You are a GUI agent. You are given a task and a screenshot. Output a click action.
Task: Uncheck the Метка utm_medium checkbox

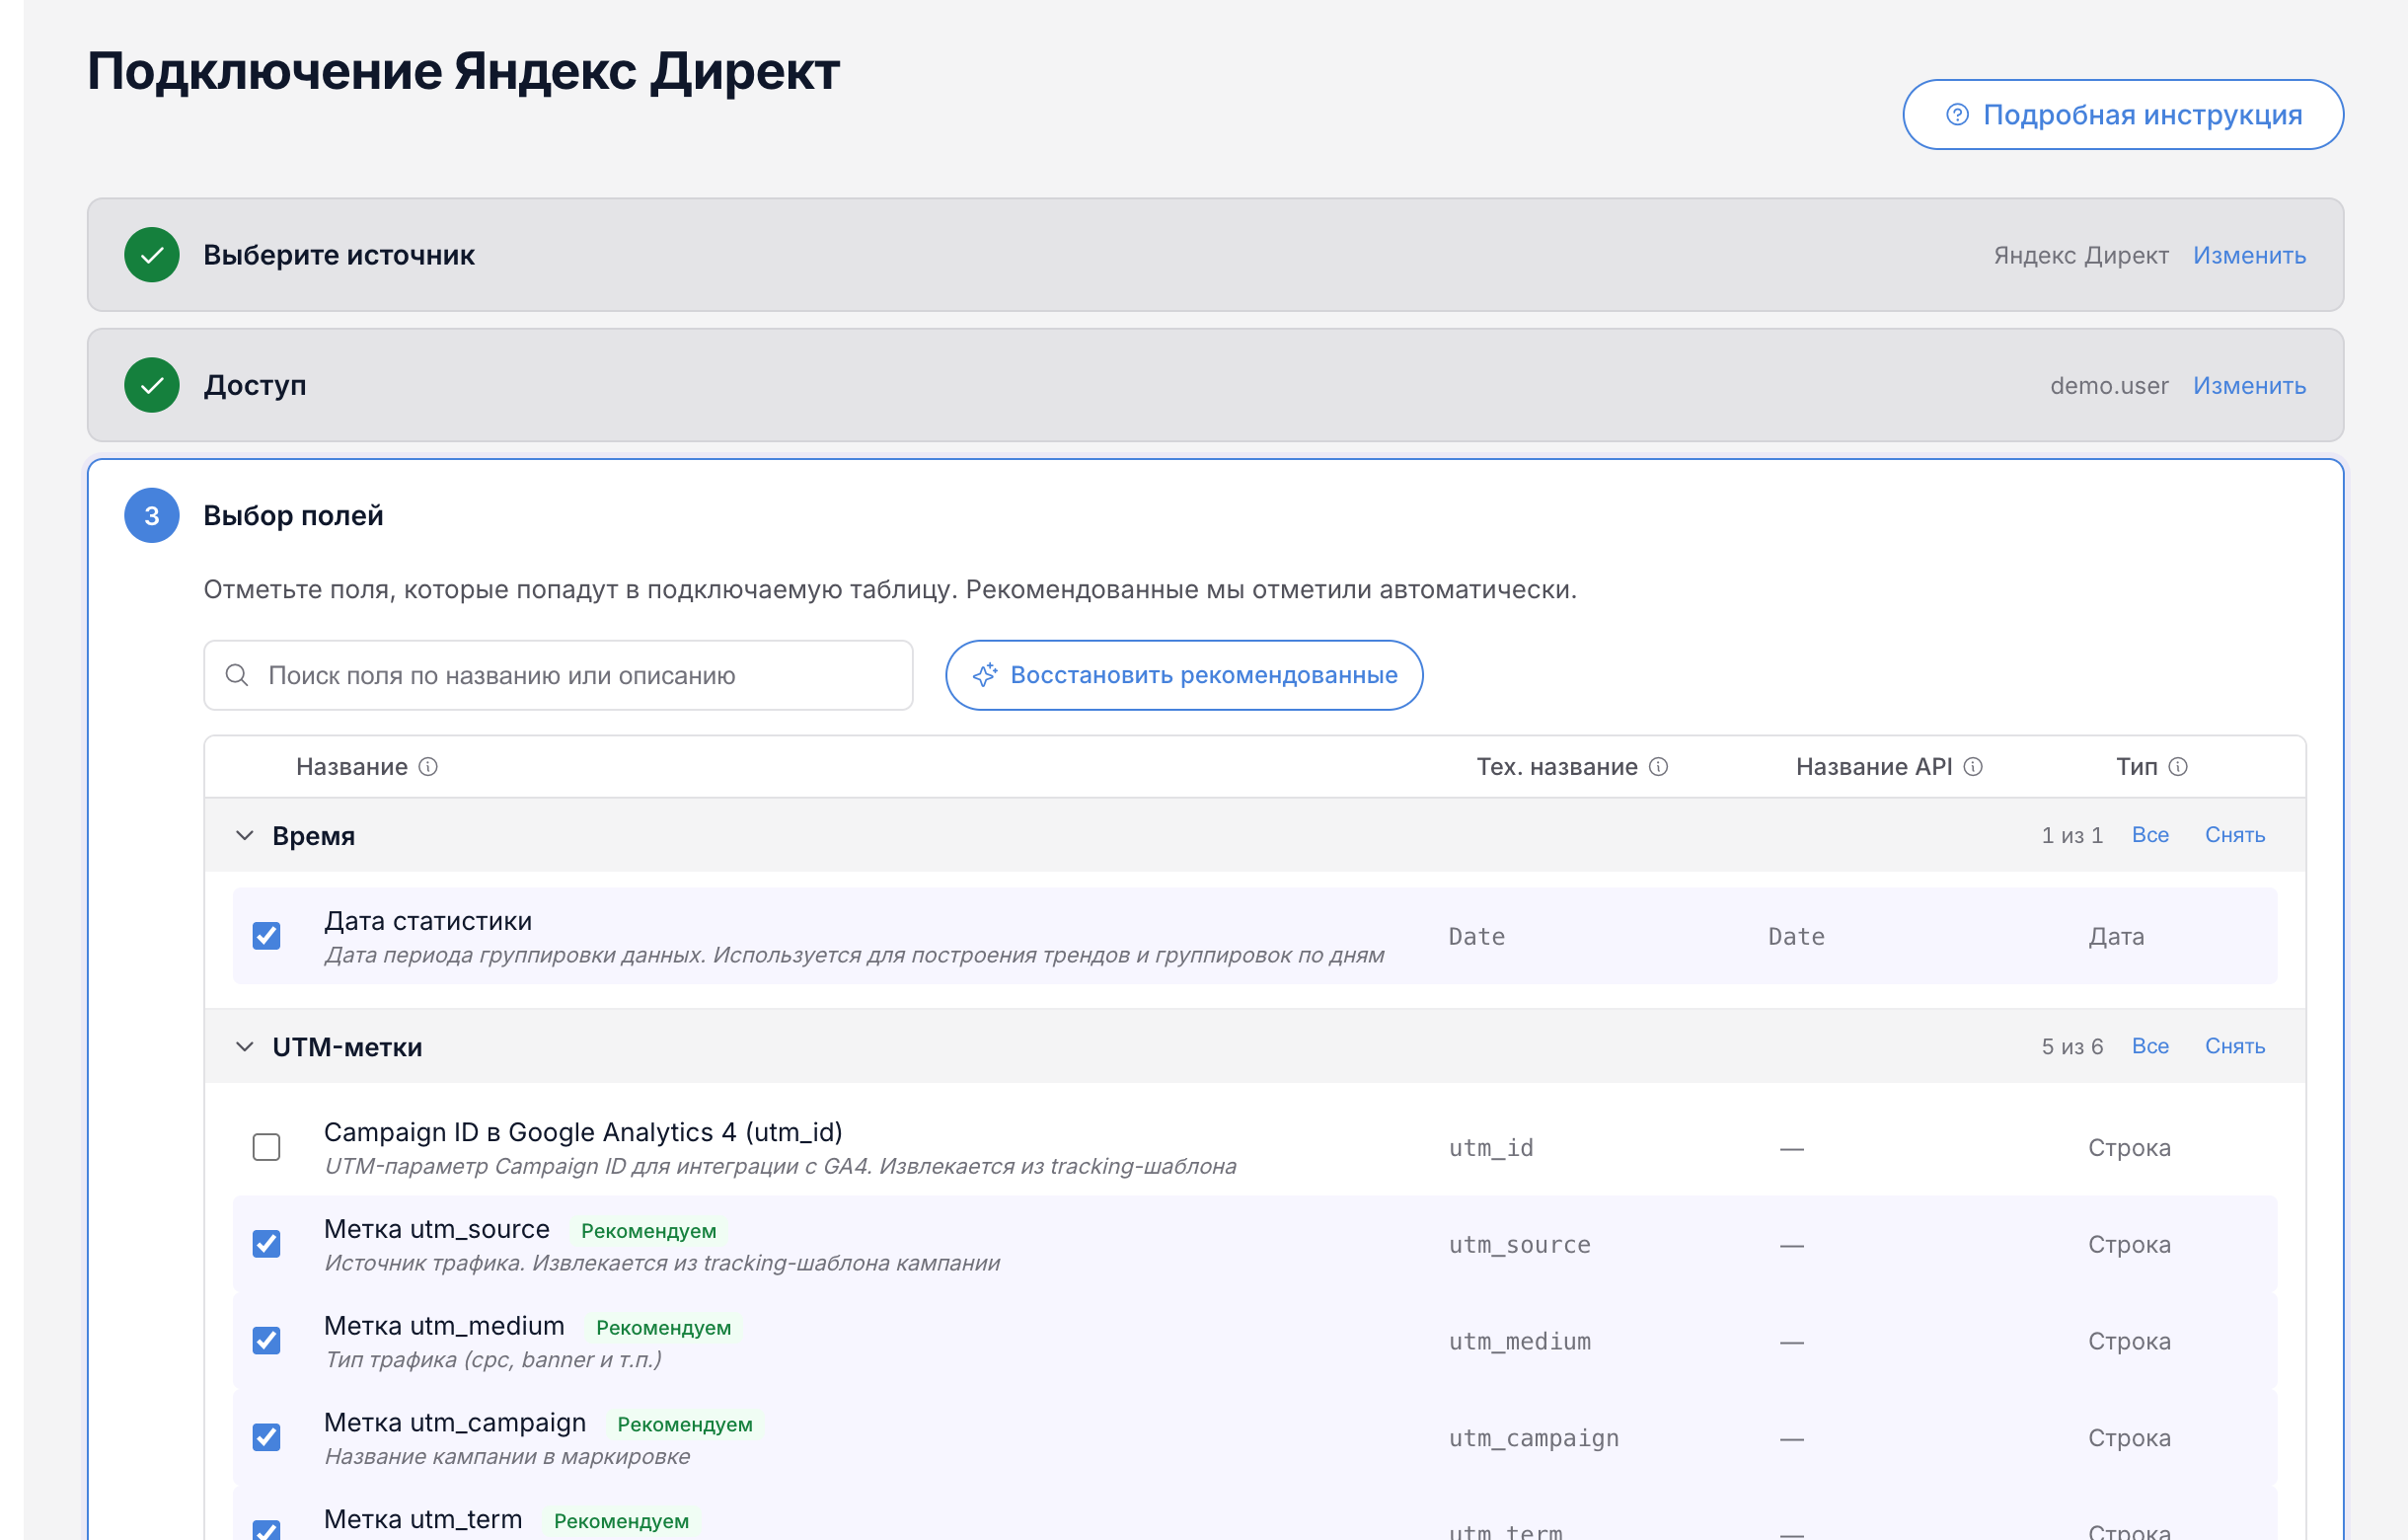pyautogui.click(x=266, y=1341)
